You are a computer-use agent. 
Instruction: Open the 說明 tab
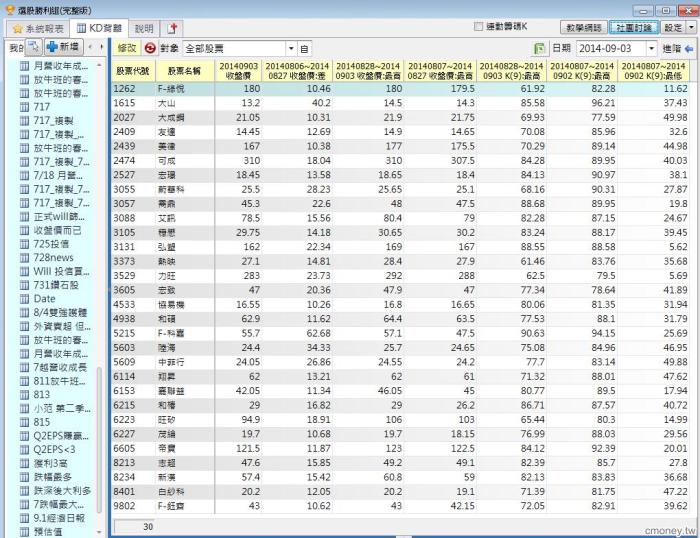pyautogui.click(x=144, y=29)
